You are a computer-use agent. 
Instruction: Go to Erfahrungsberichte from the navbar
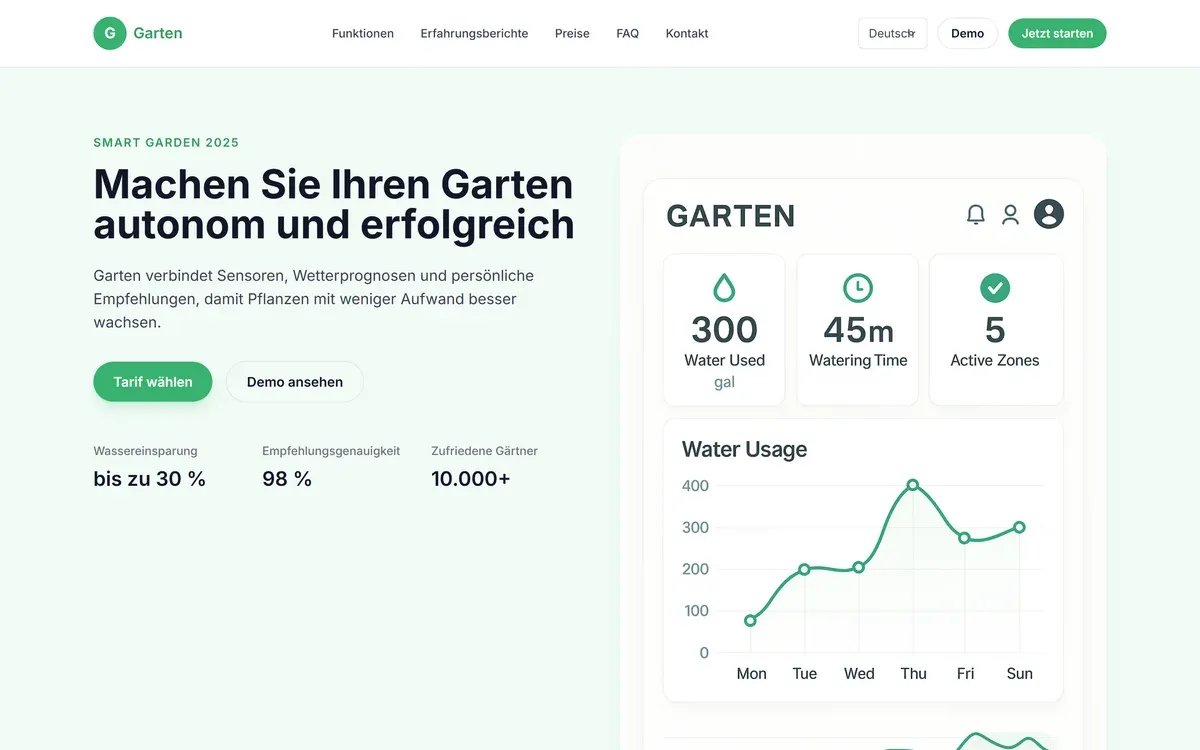474,33
